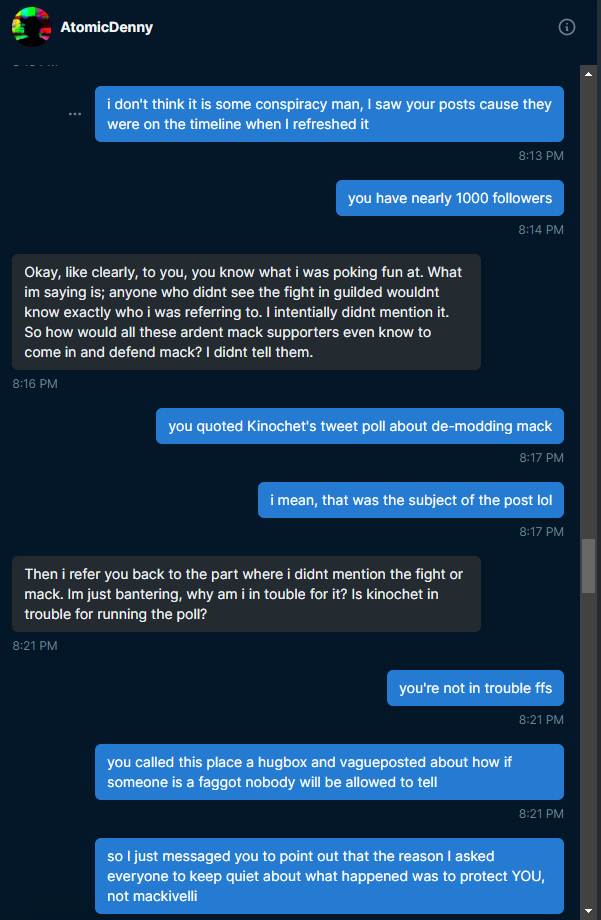Click the 8:16 PM timestamp
This screenshot has height=920, width=601.
(35, 383)
